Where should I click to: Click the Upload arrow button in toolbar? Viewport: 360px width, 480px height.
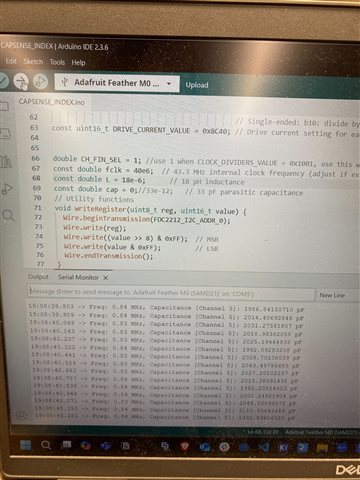pos(21,81)
